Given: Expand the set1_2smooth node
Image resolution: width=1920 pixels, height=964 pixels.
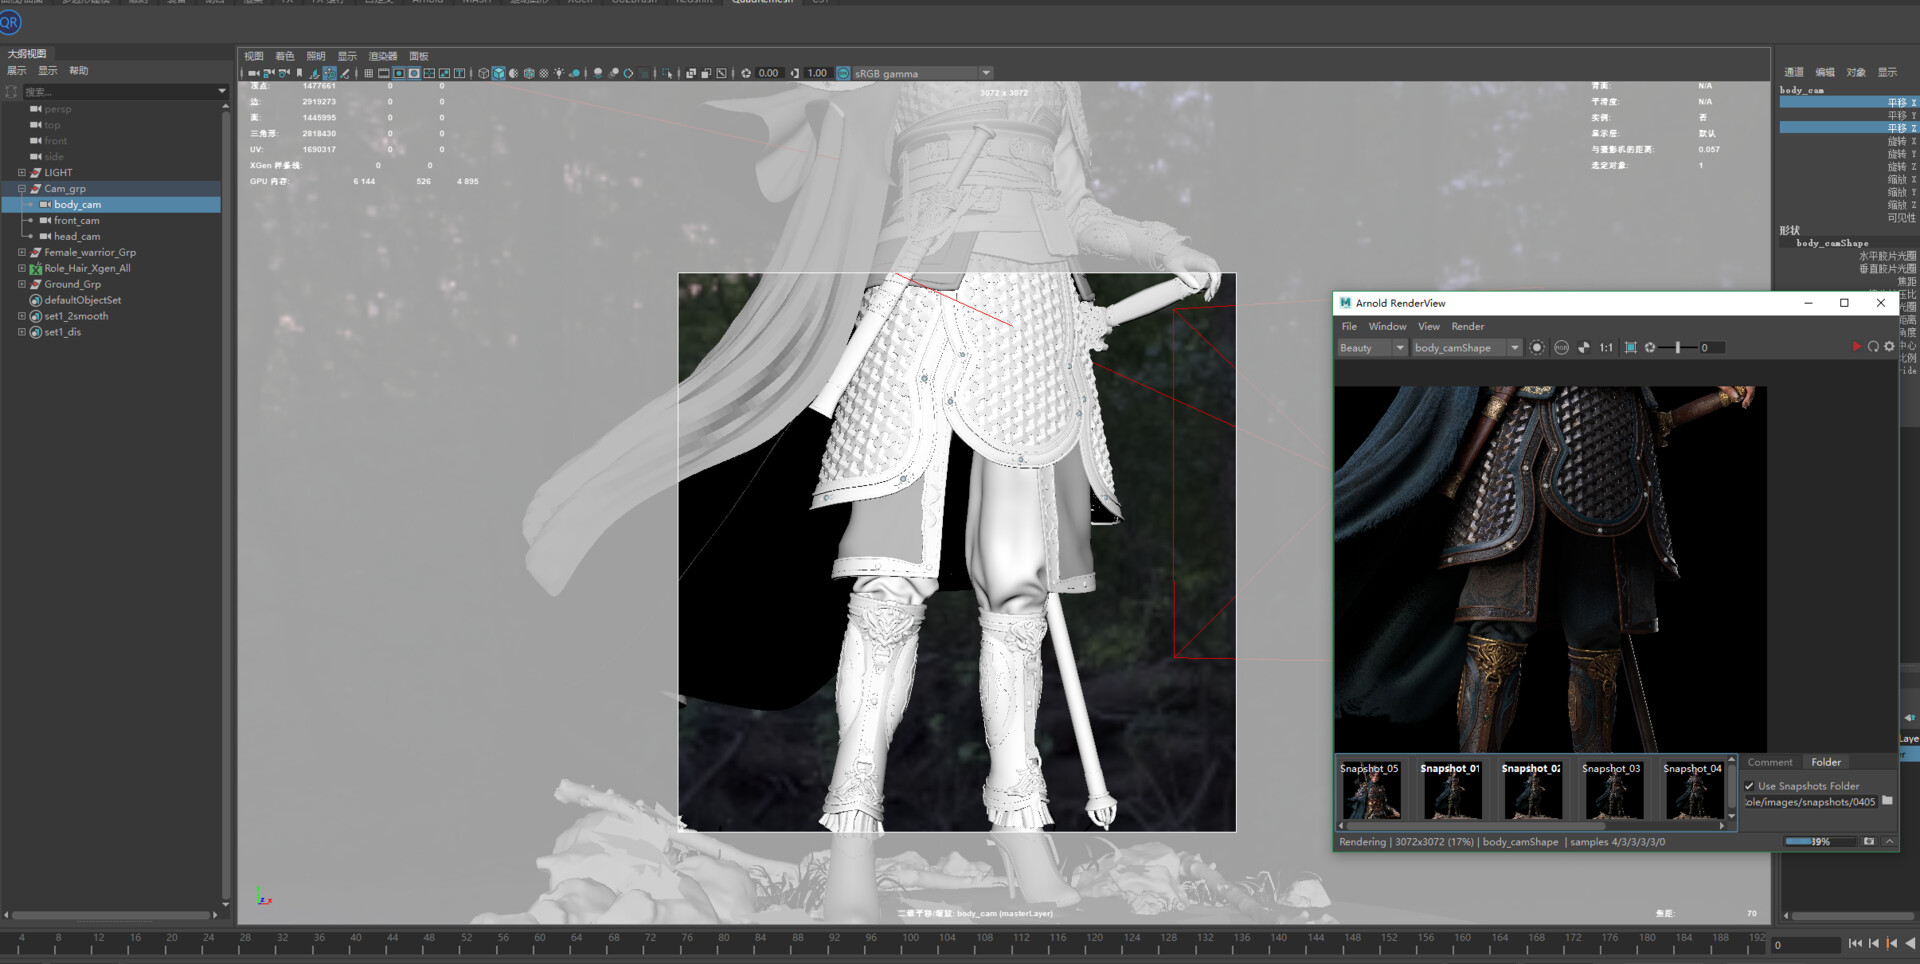Looking at the screenshot, I should [22, 316].
